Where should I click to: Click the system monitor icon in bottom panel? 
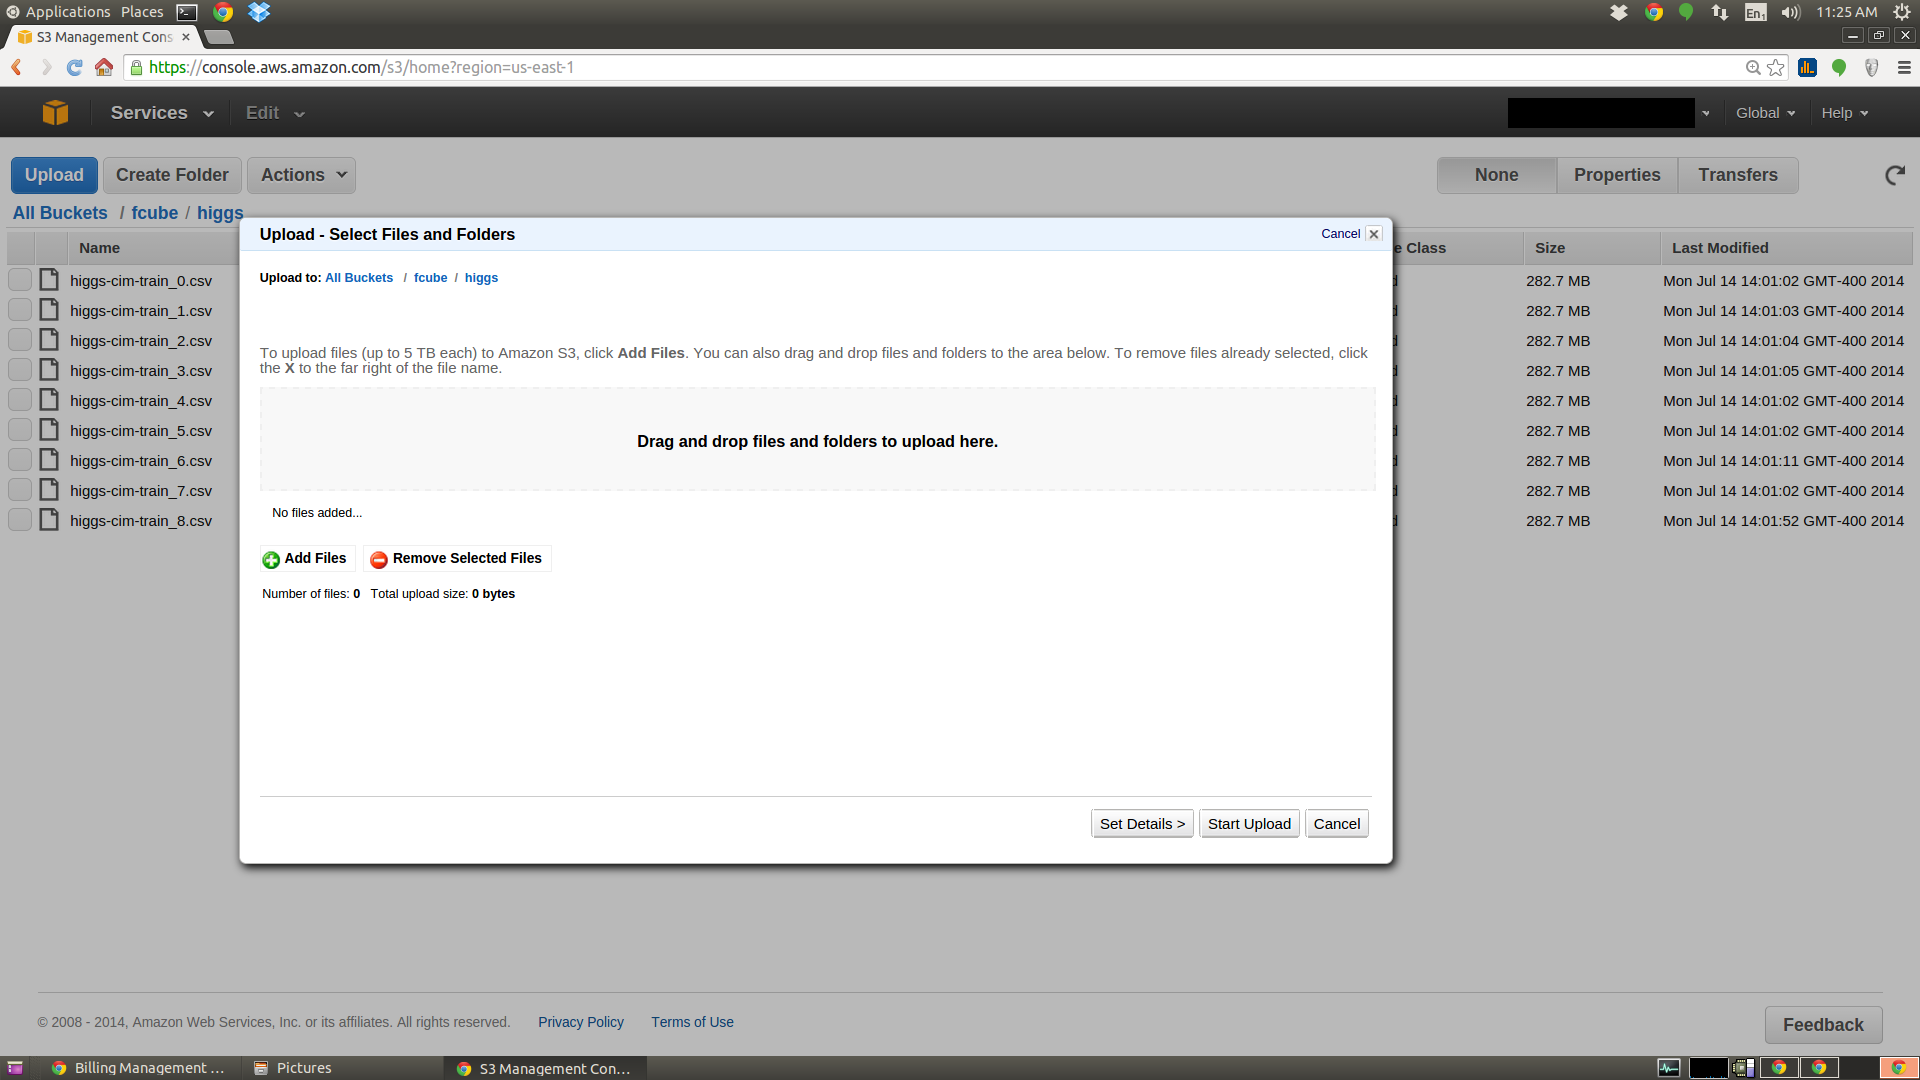[1669, 1068]
